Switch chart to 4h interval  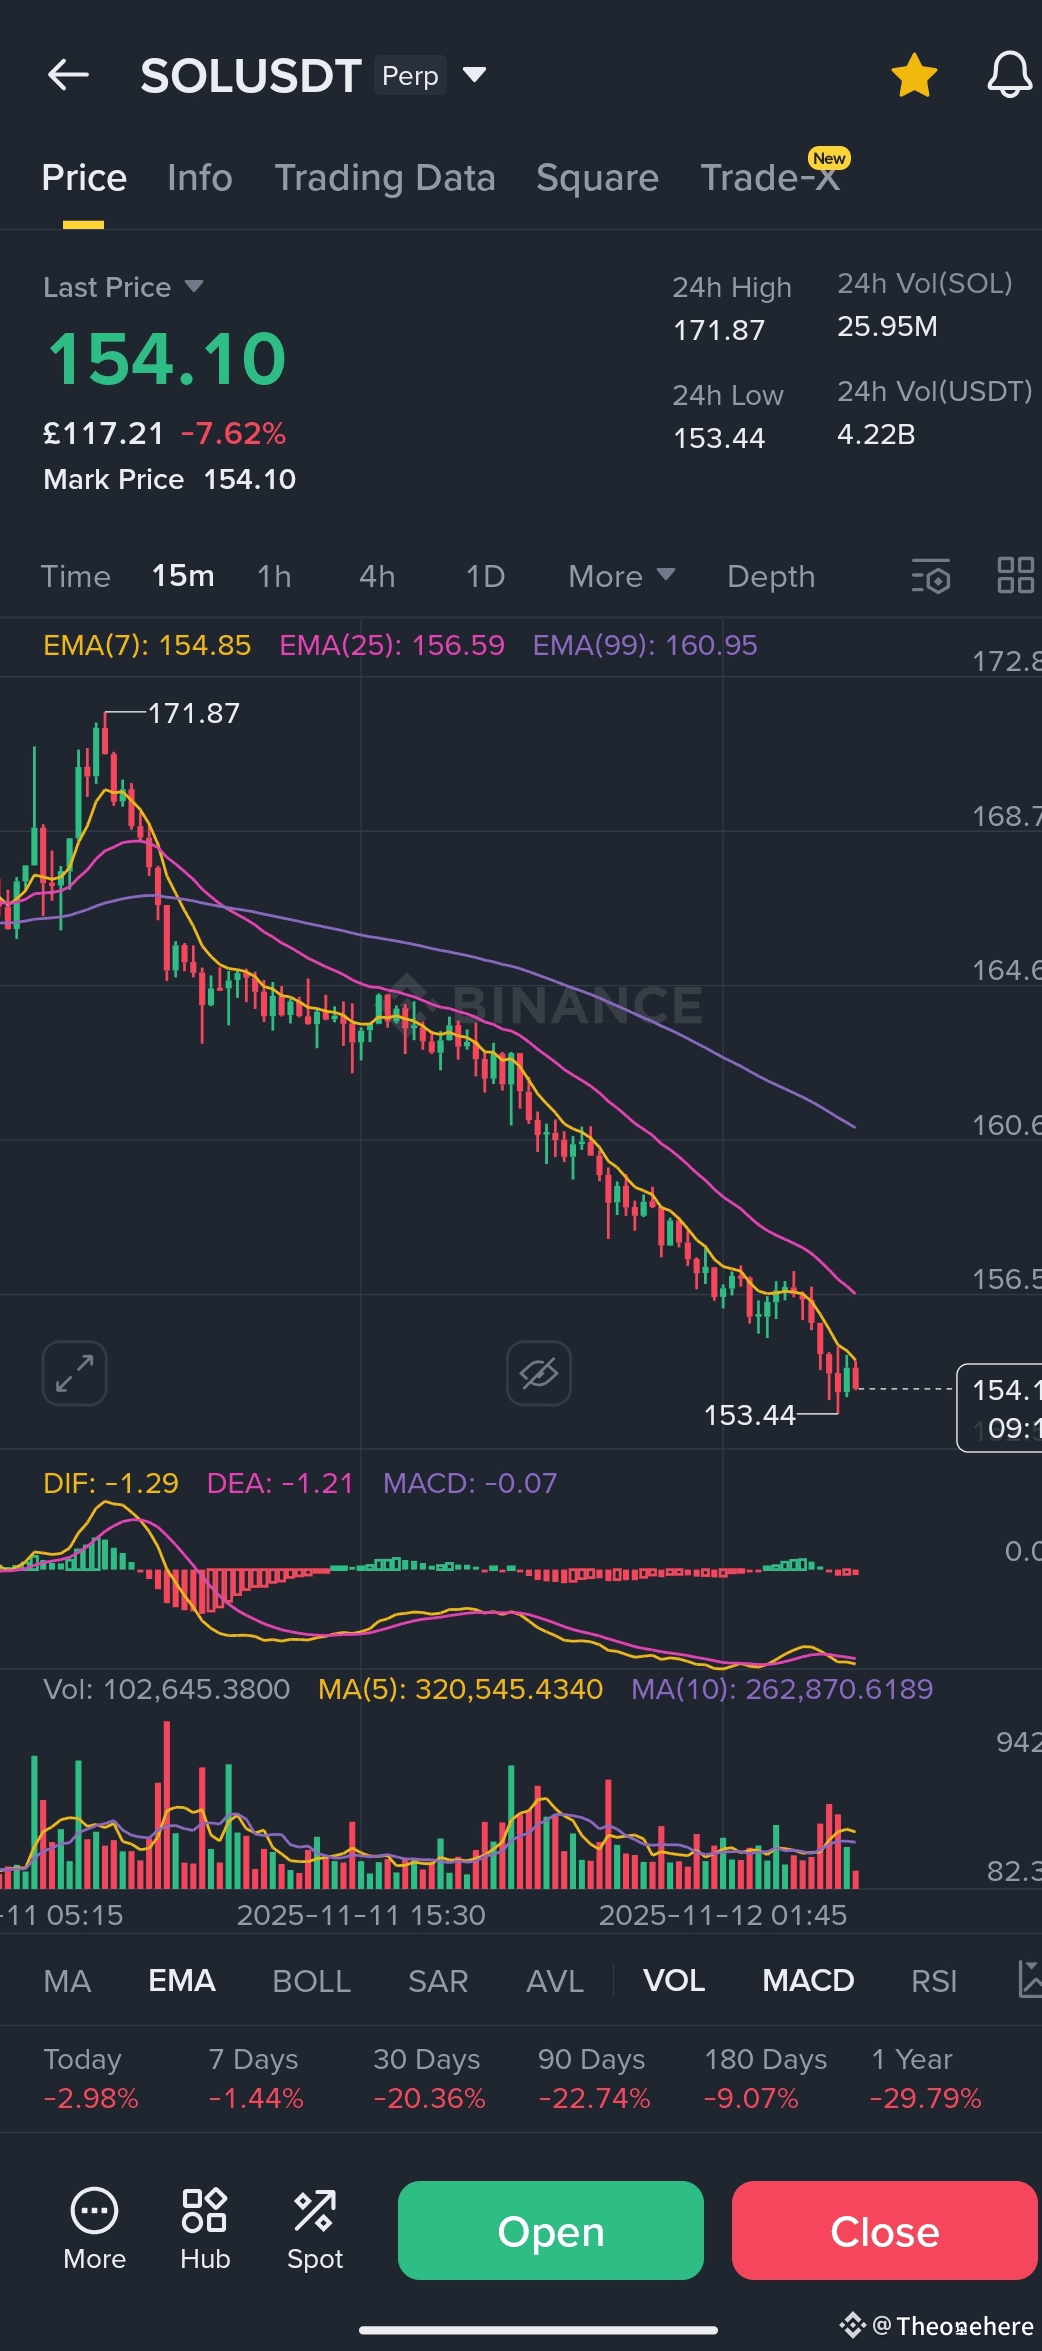coord(377,577)
